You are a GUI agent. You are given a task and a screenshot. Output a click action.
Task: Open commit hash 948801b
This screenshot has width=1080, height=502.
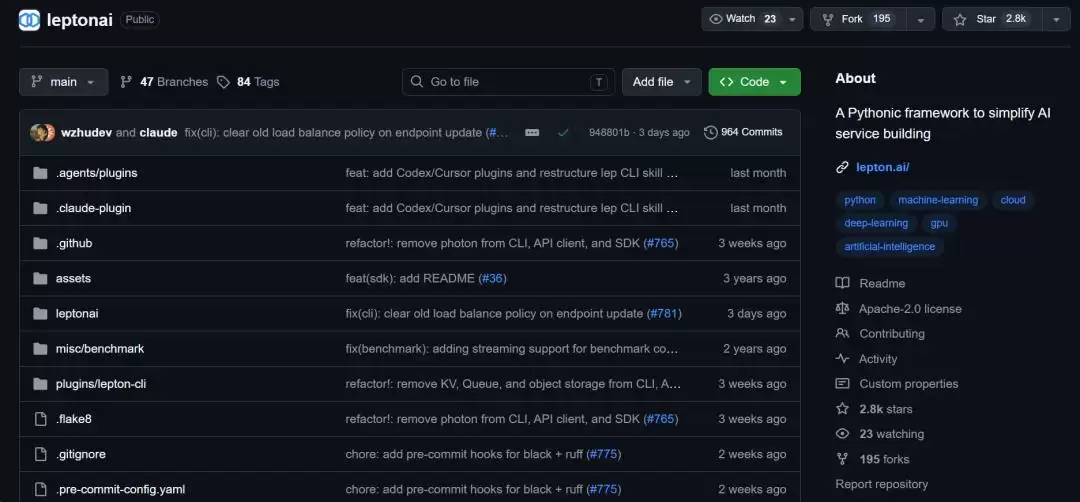pyautogui.click(x=609, y=132)
